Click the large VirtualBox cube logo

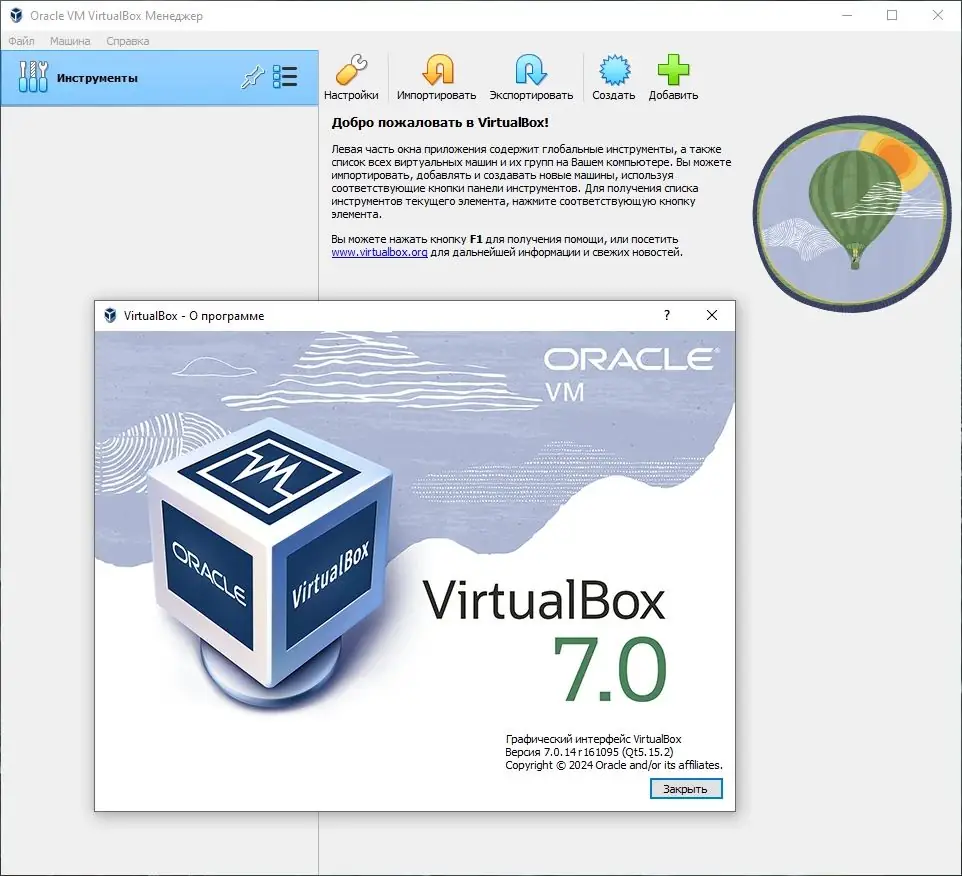point(270,561)
